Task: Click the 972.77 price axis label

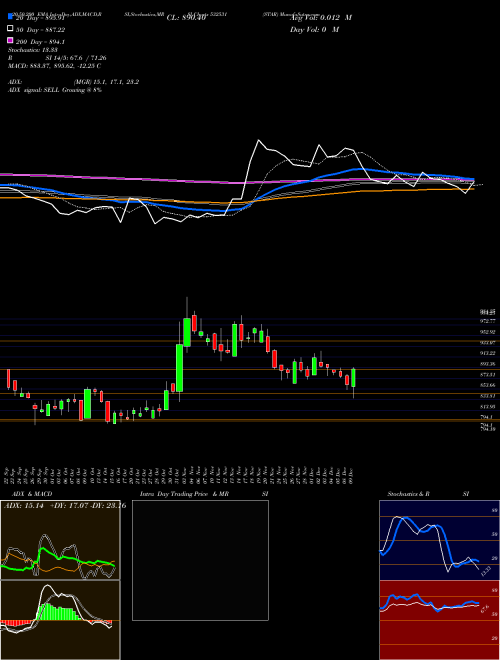Action: (489, 321)
